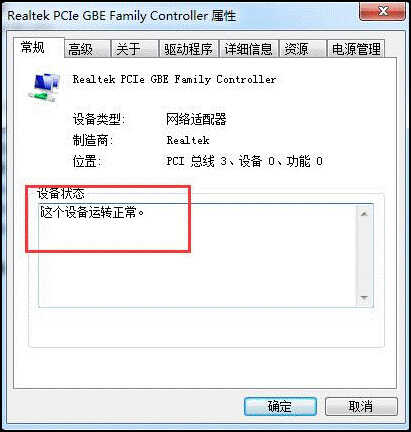The height and width of the screenshot is (432, 411).
Task: Click the 网络适配器 device type value
Action: click(x=196, y=119)
